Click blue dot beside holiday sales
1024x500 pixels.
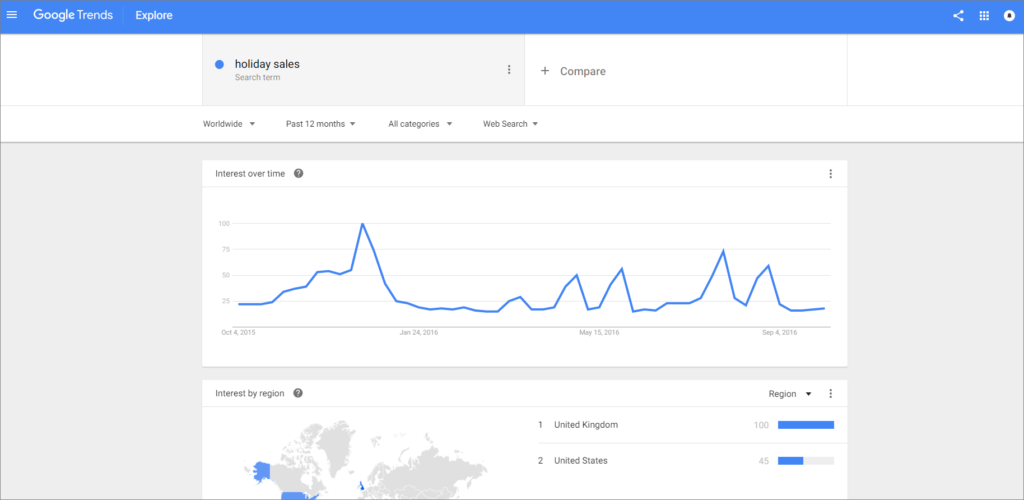point(219,64)
